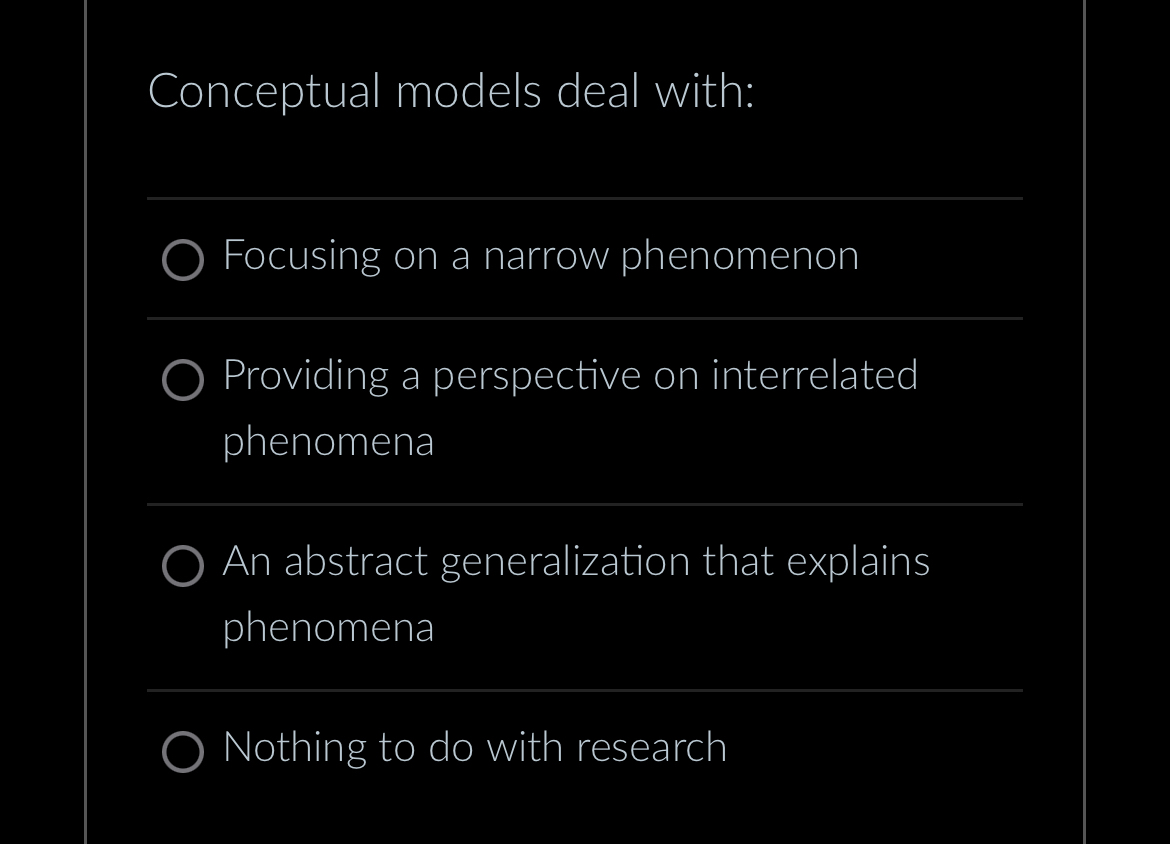Choose 'An abstract generalization that explains phenomena'

point(183,567)
